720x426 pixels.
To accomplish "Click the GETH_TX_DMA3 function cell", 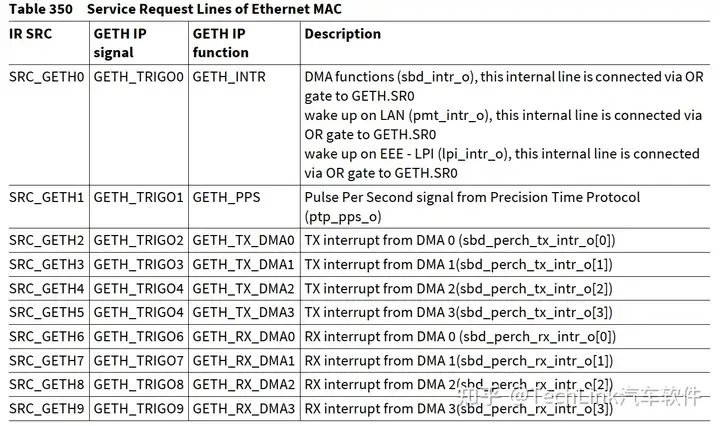I will click(244, 313).
